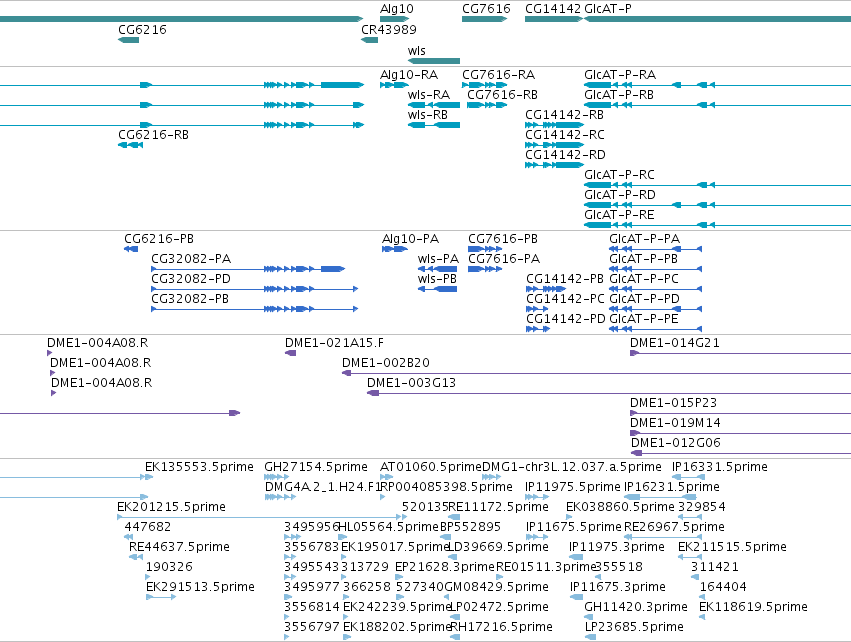This screenshot has height=642, width=851.
Task: Click the wls-PA protein label
Action: [439, 259]
